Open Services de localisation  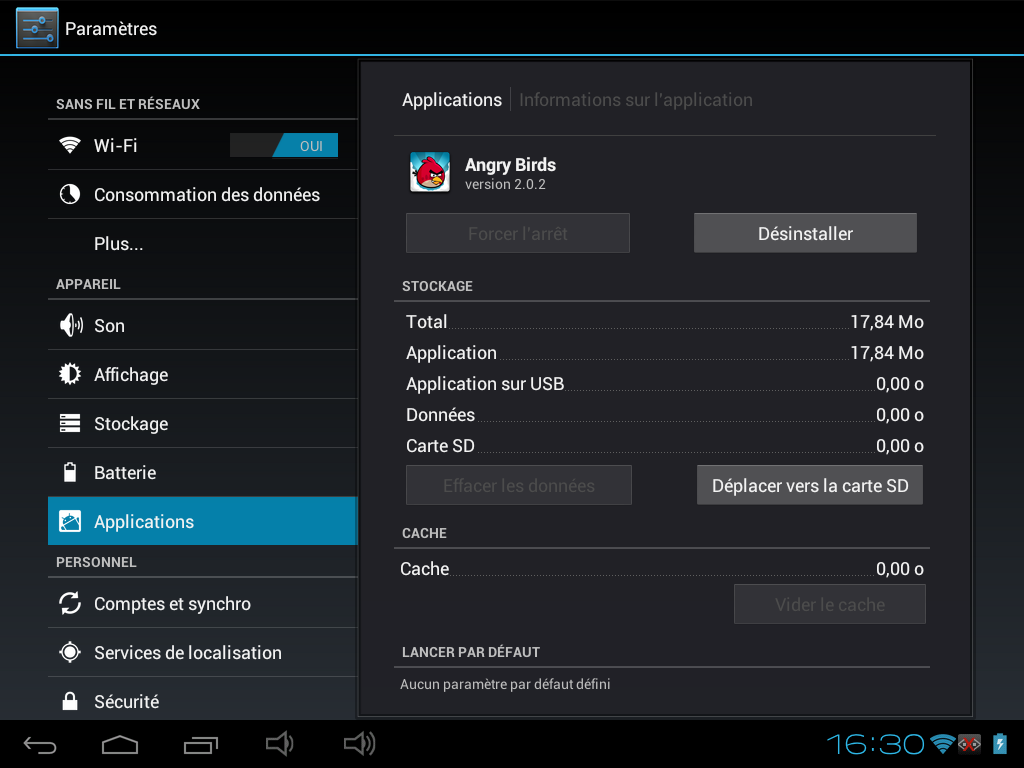click(187, 653)
